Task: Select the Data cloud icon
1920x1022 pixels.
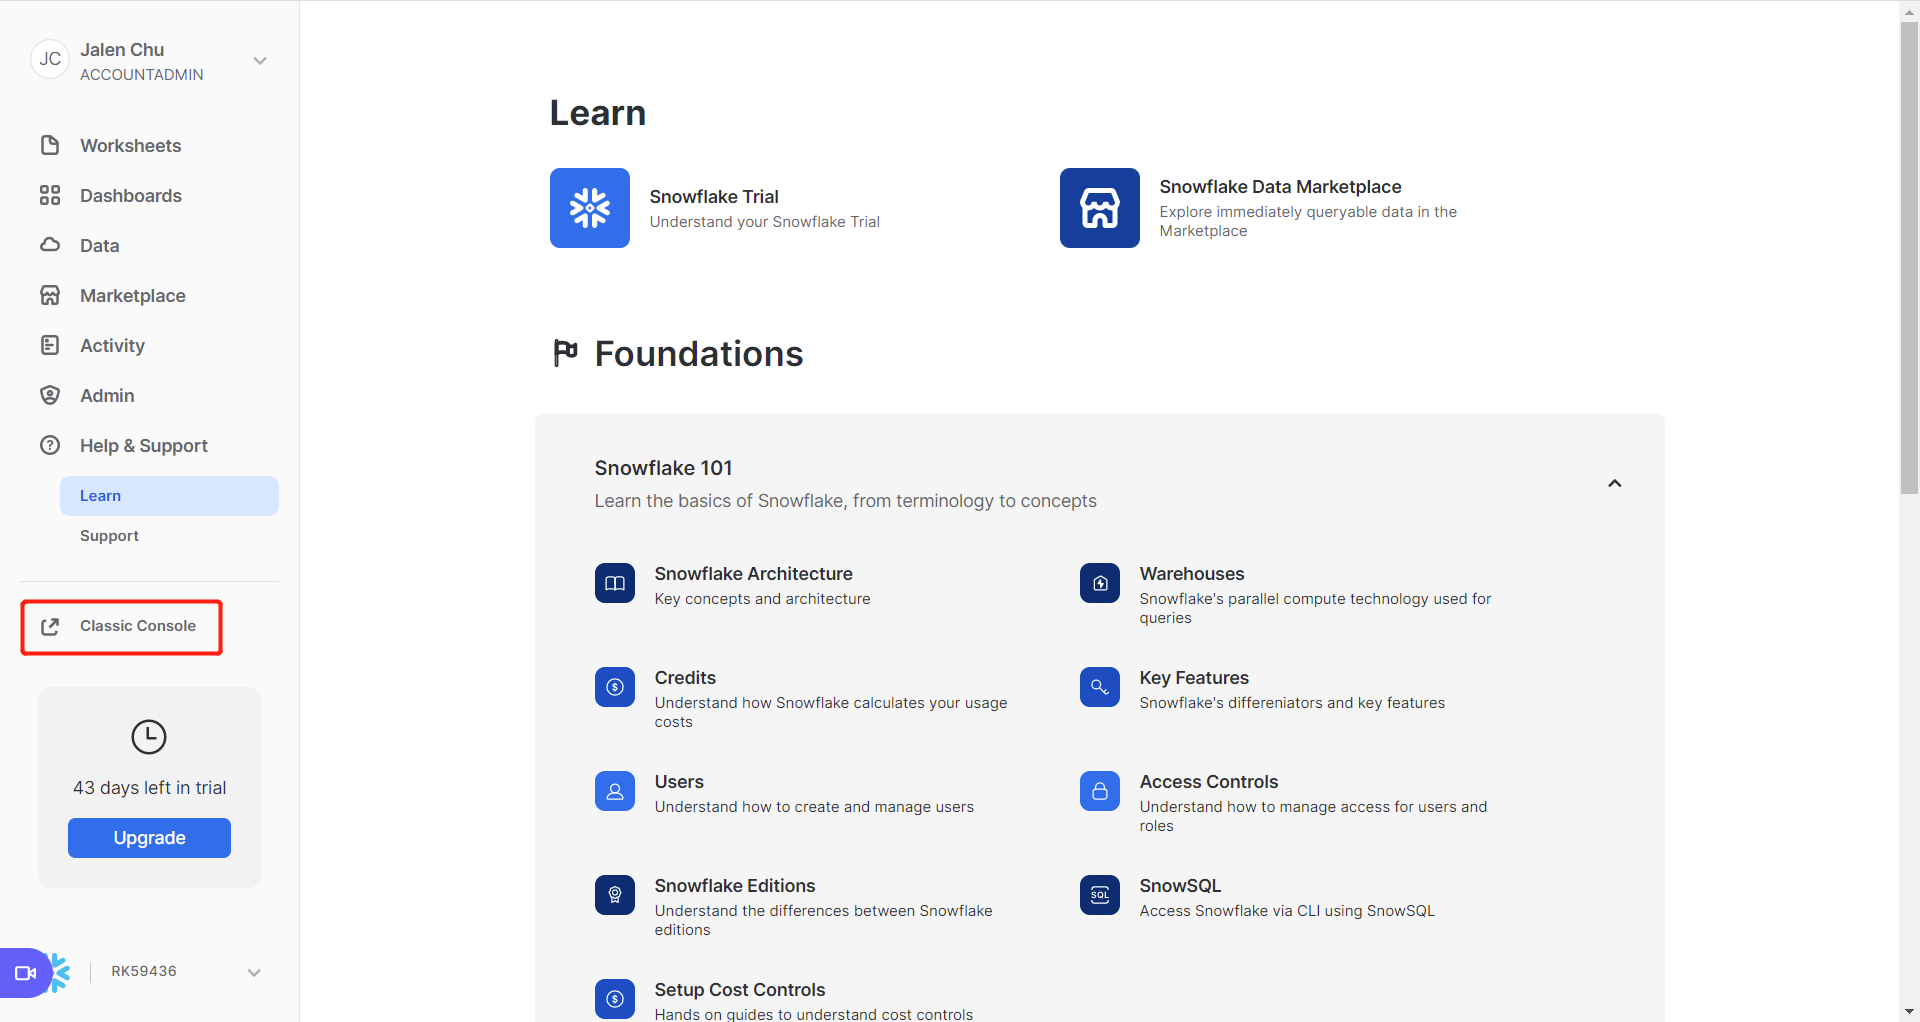Action: point(50,245)
